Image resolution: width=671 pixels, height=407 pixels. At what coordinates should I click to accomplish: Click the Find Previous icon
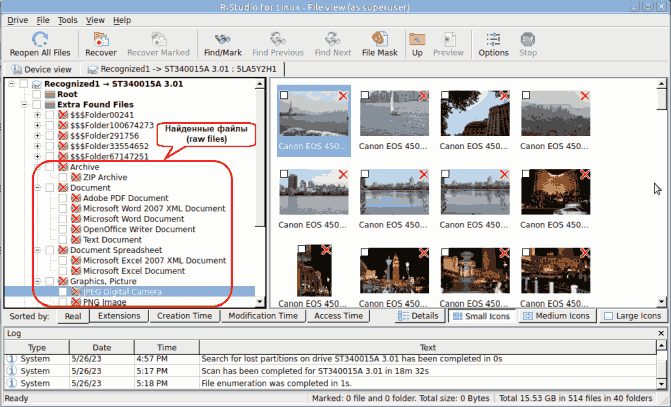tap(278, 39)
